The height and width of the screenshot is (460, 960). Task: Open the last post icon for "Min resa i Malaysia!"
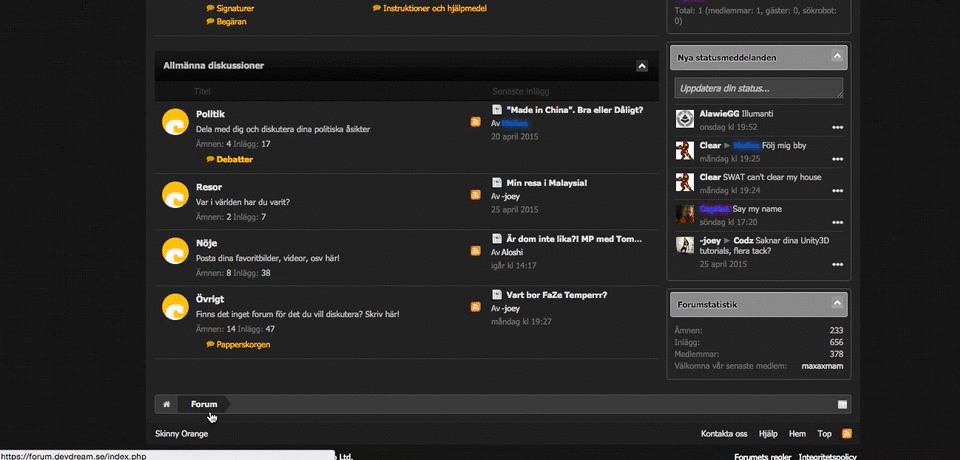(497, 183)
